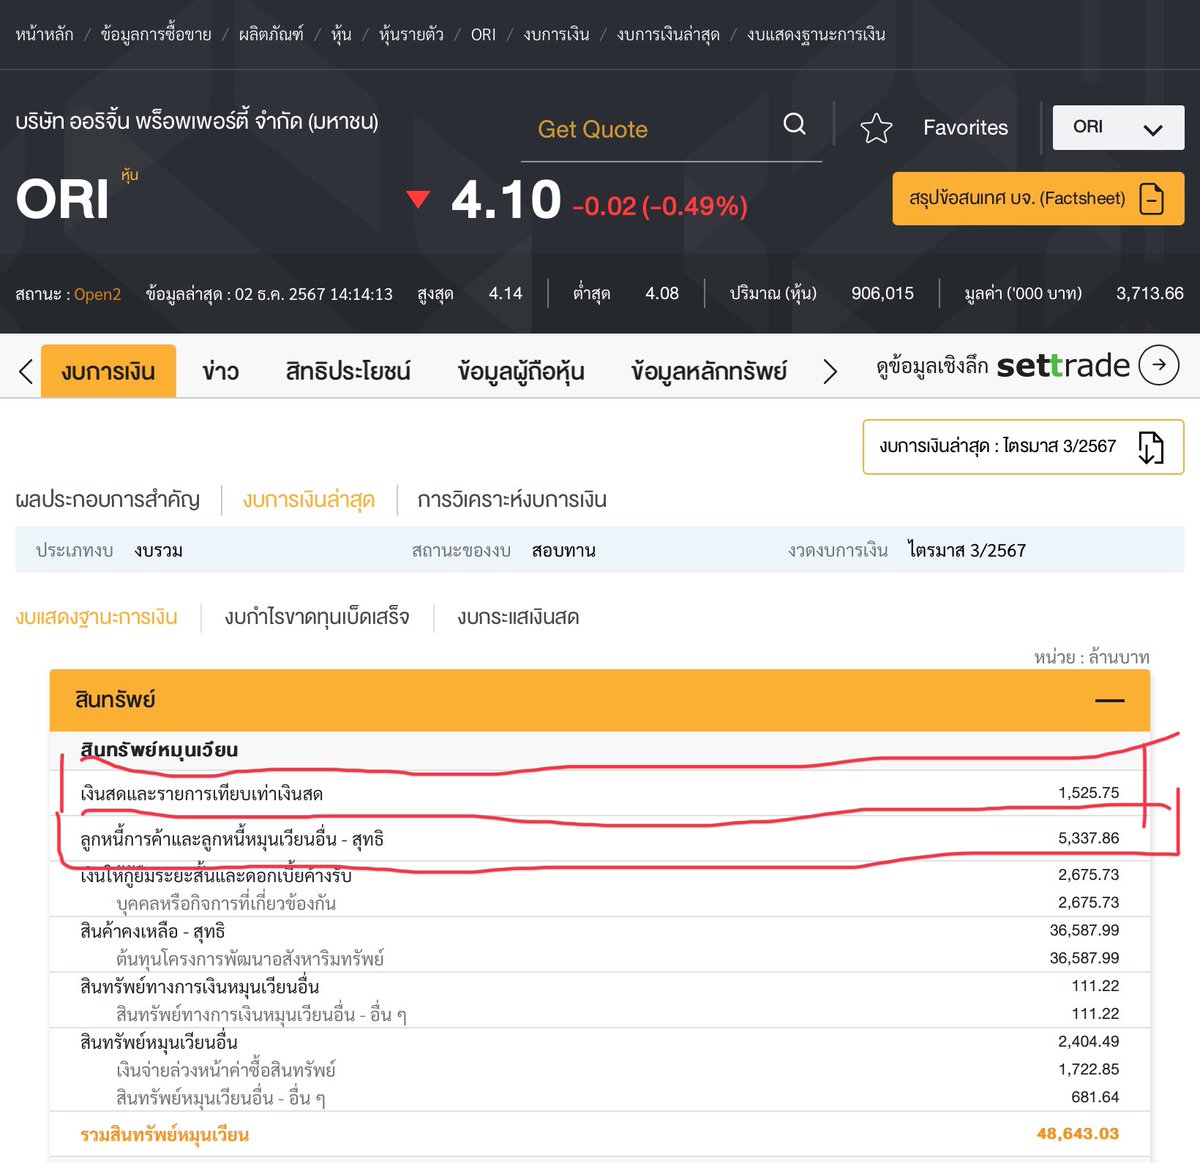
Task: Click the value 5,337.86
Action: [1089, 838]
